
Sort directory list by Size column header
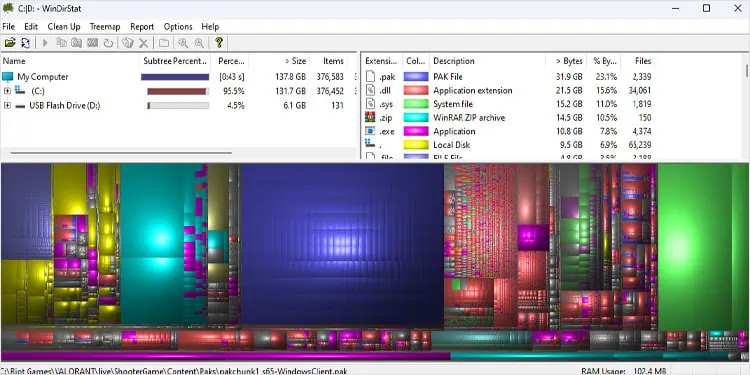pos(279,61)
